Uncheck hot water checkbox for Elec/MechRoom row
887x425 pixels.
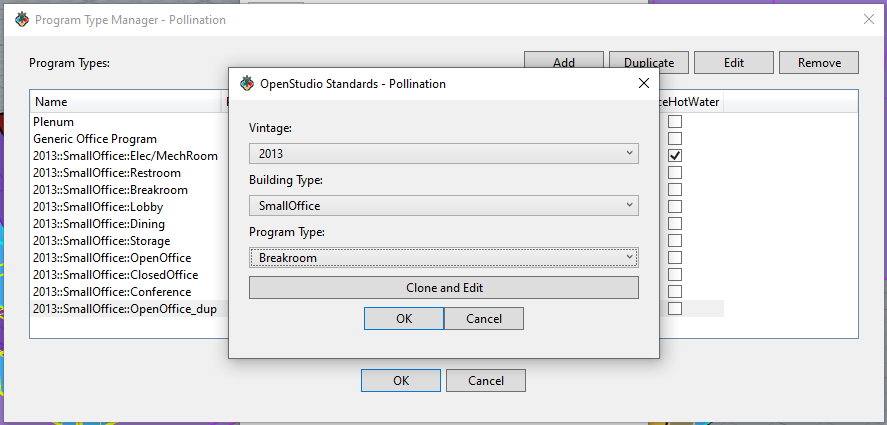pos(675,156)
